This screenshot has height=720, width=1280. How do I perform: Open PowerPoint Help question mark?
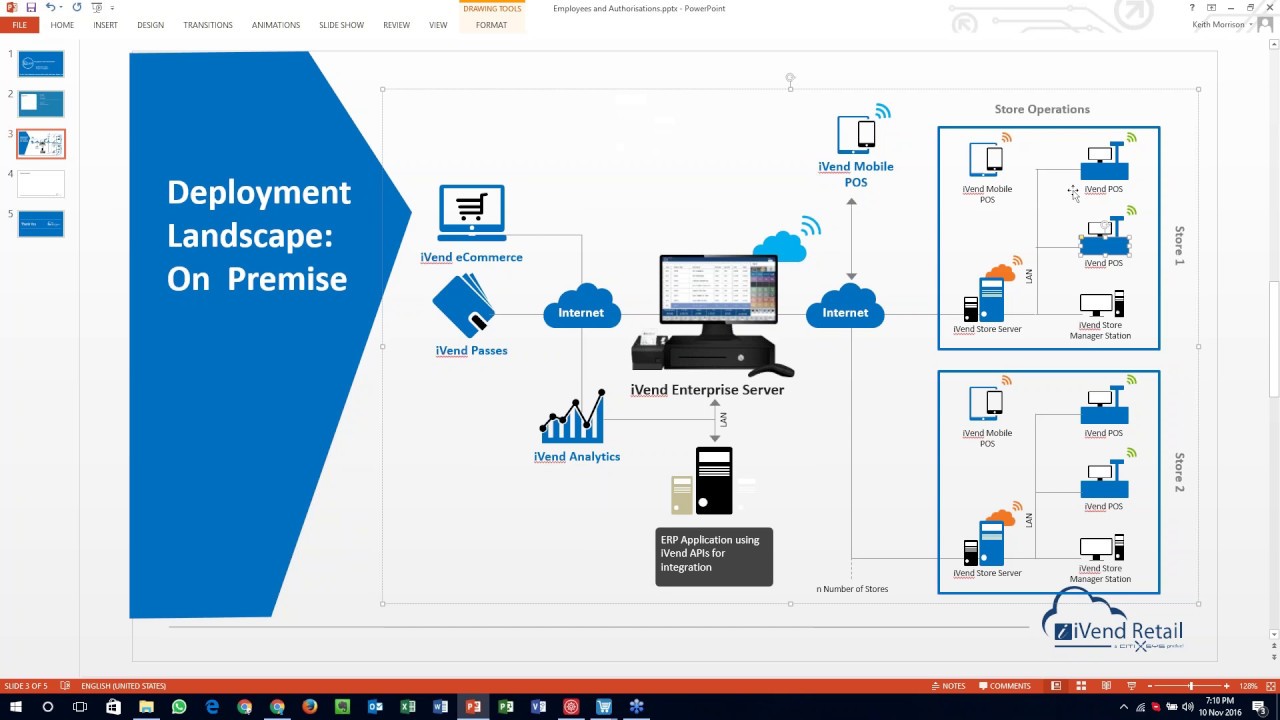coord(1192,8)
